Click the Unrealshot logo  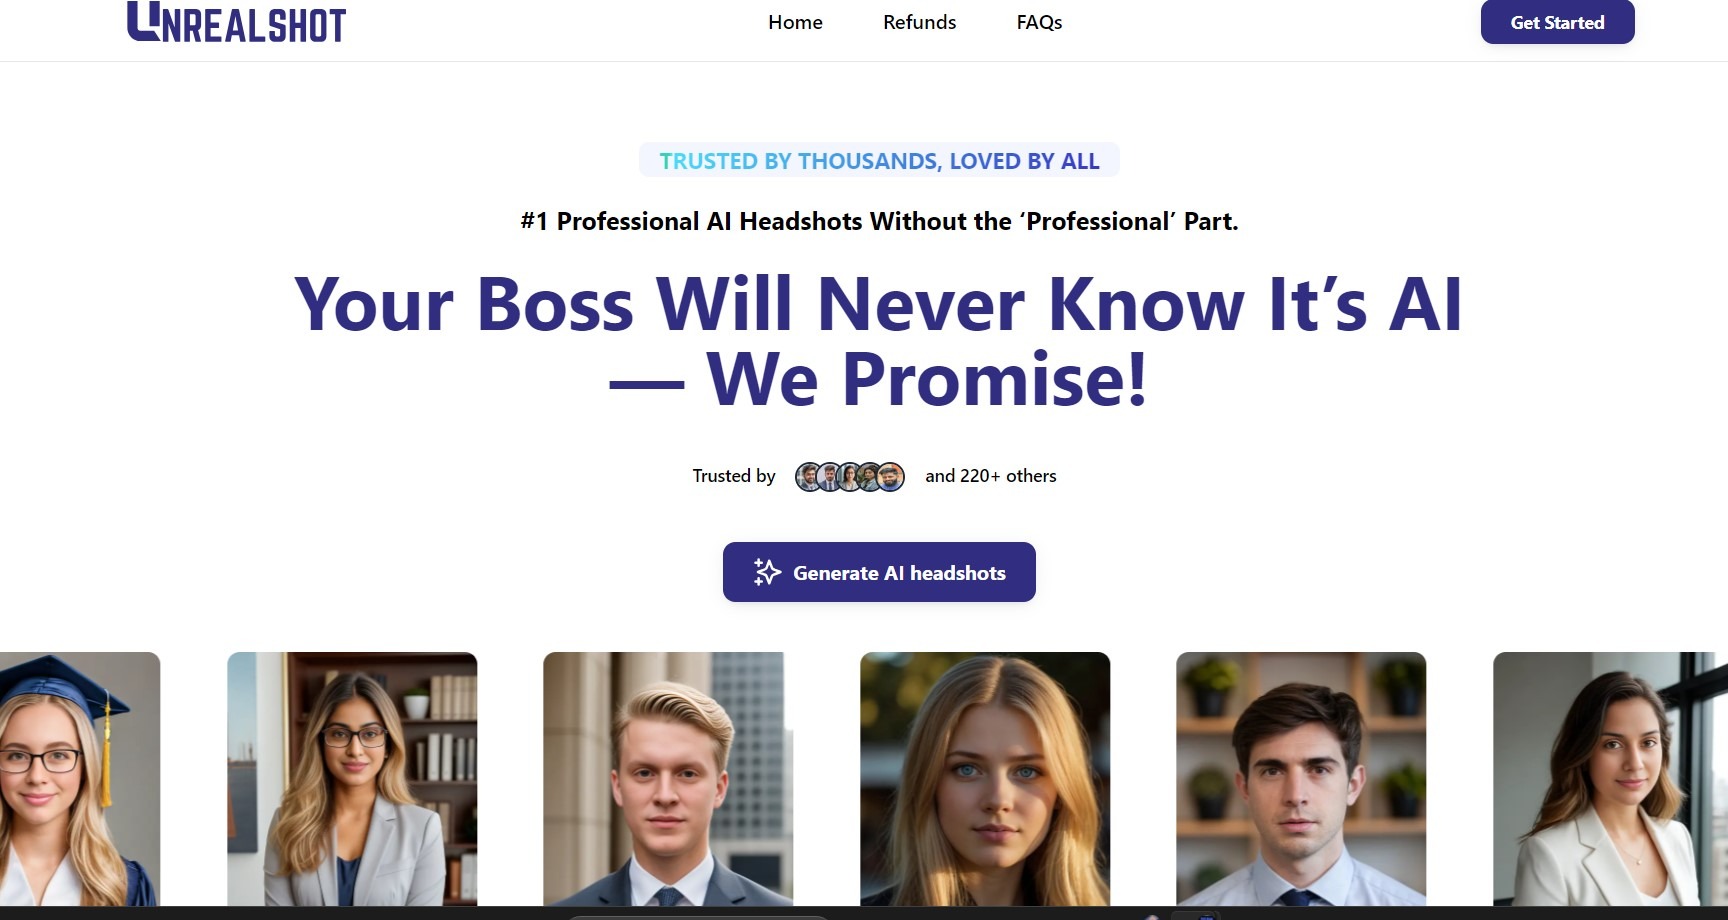(x=236, y=21)
